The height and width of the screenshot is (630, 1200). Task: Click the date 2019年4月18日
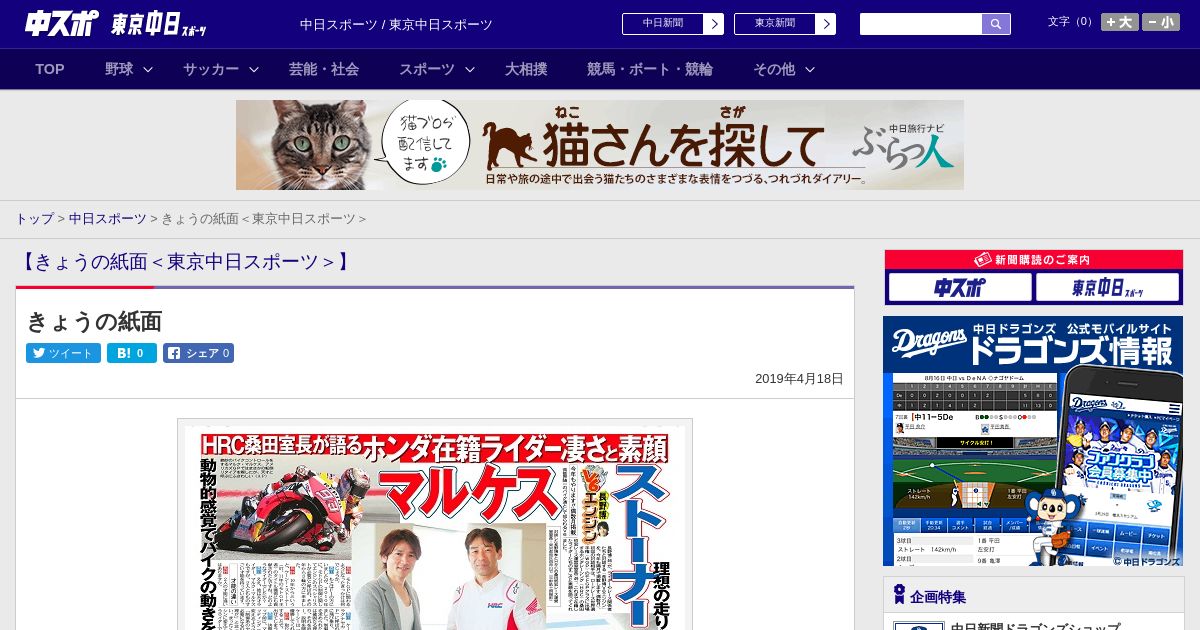coord(799,379)
